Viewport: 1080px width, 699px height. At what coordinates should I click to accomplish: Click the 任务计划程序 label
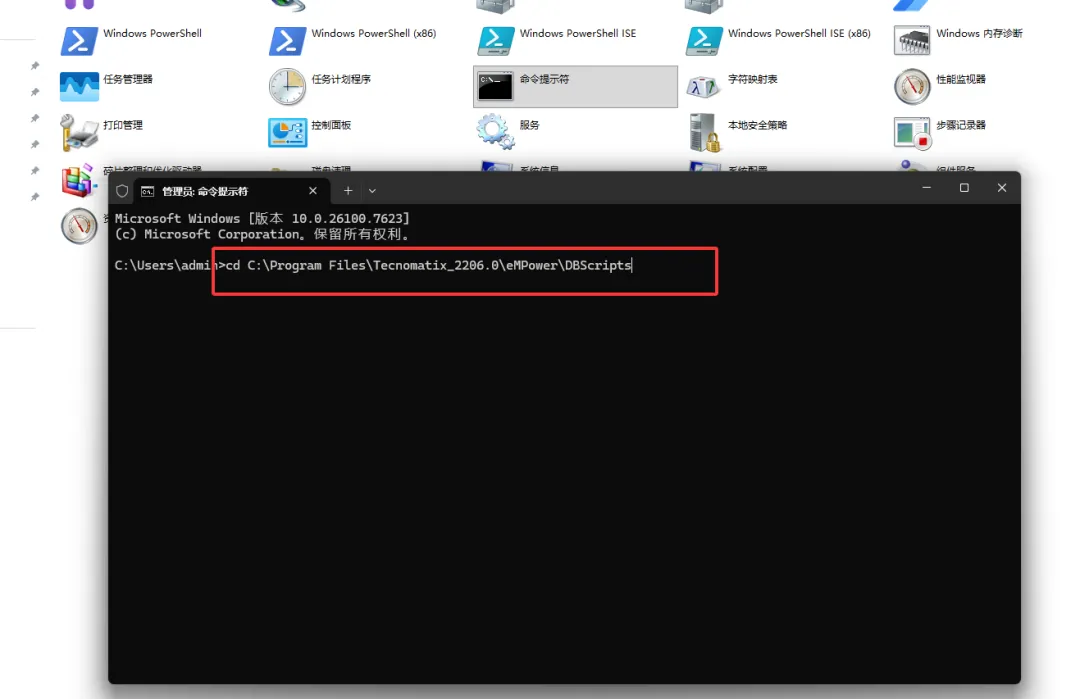341,79
